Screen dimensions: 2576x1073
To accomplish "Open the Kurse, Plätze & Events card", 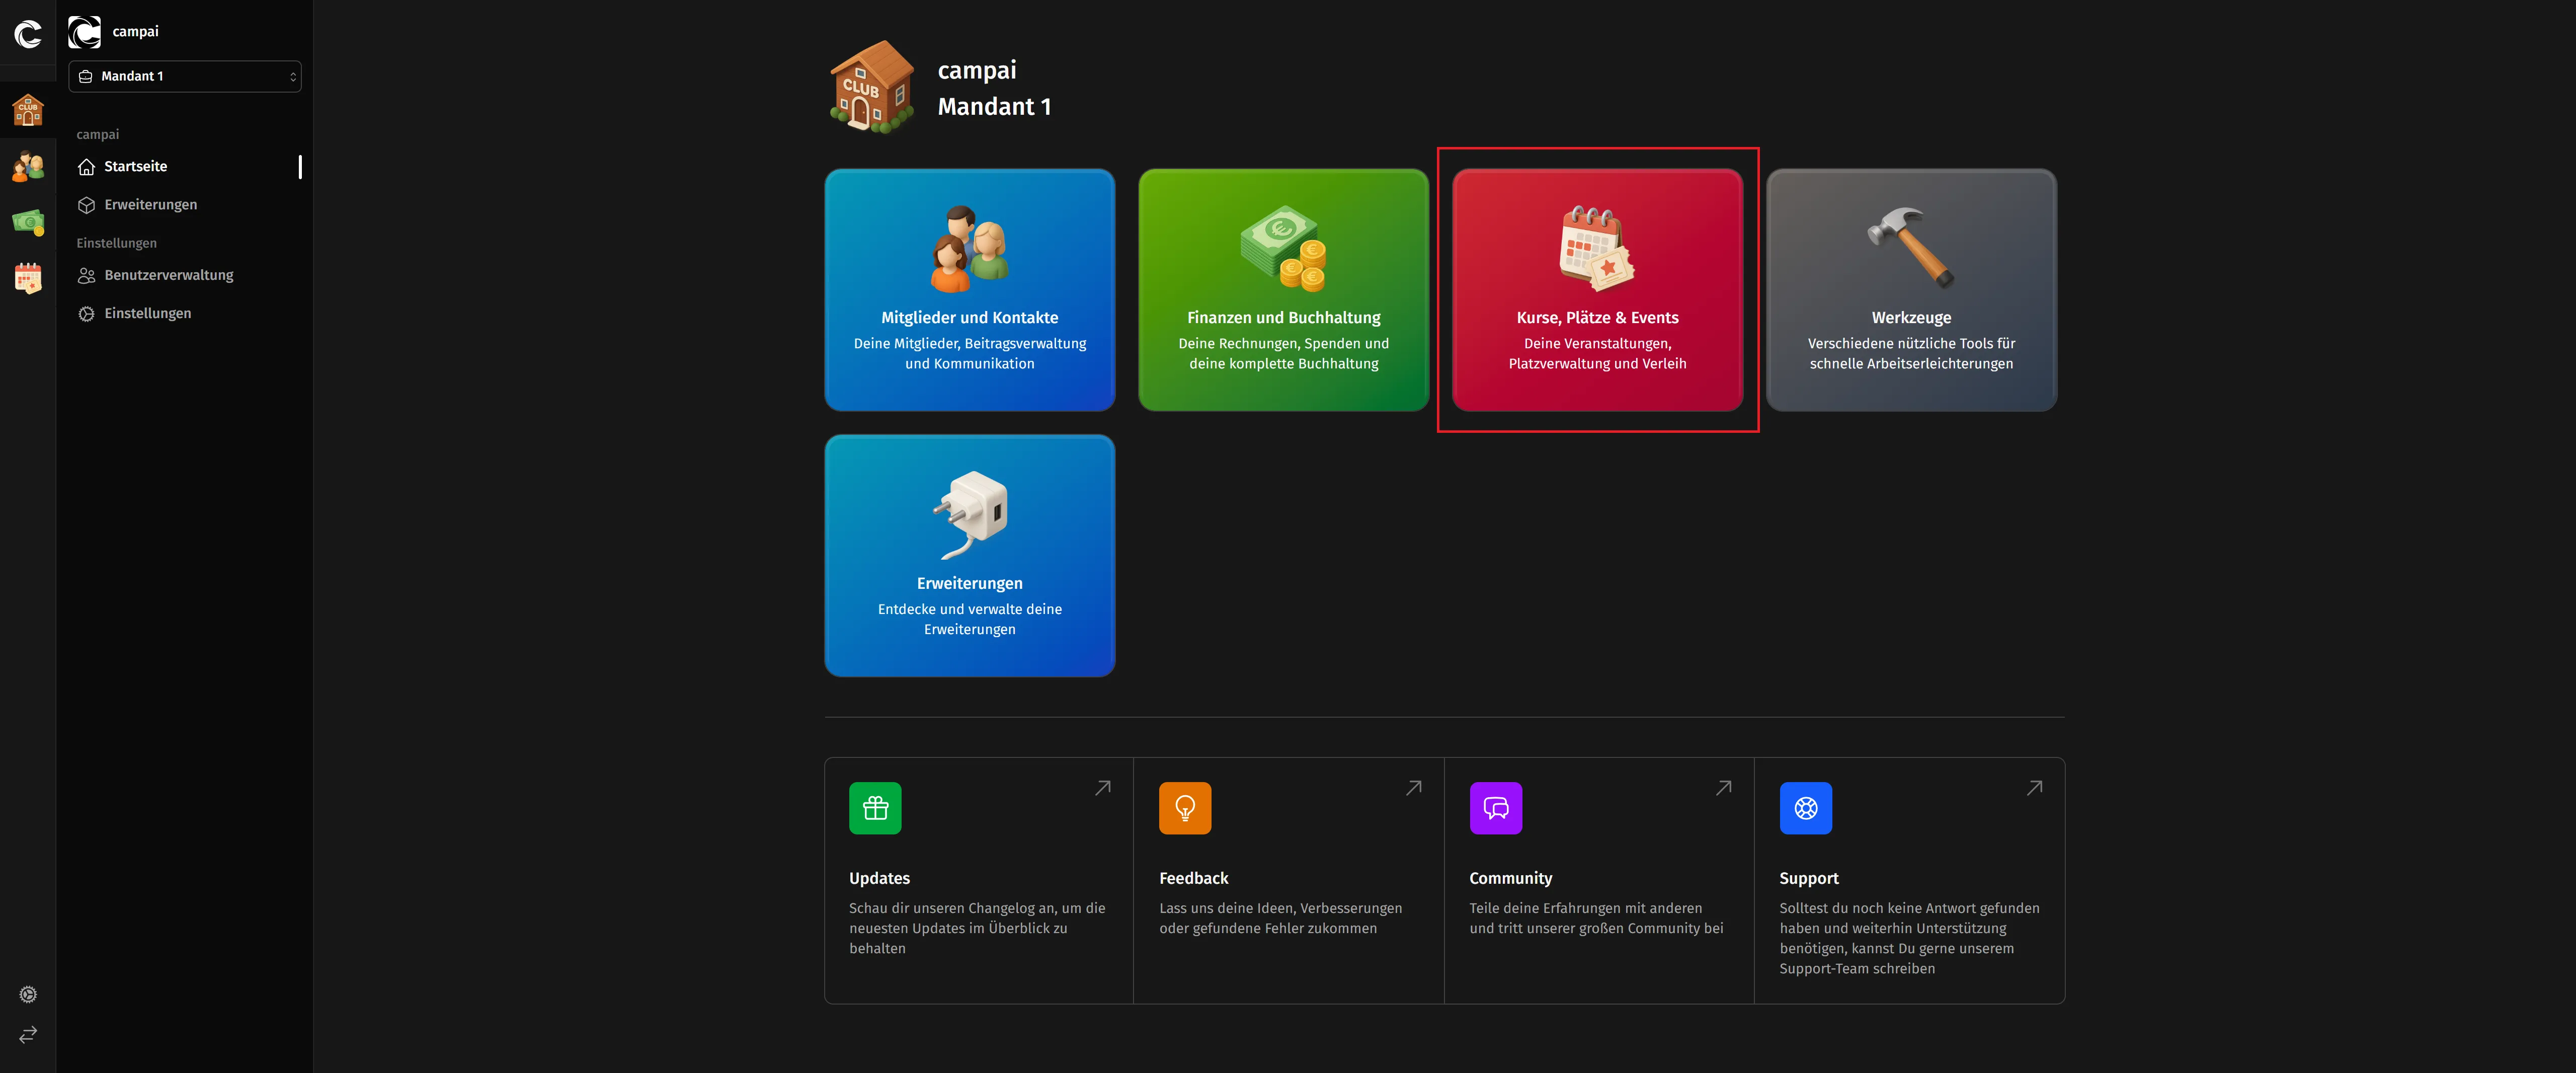I will pos(1597,290).
